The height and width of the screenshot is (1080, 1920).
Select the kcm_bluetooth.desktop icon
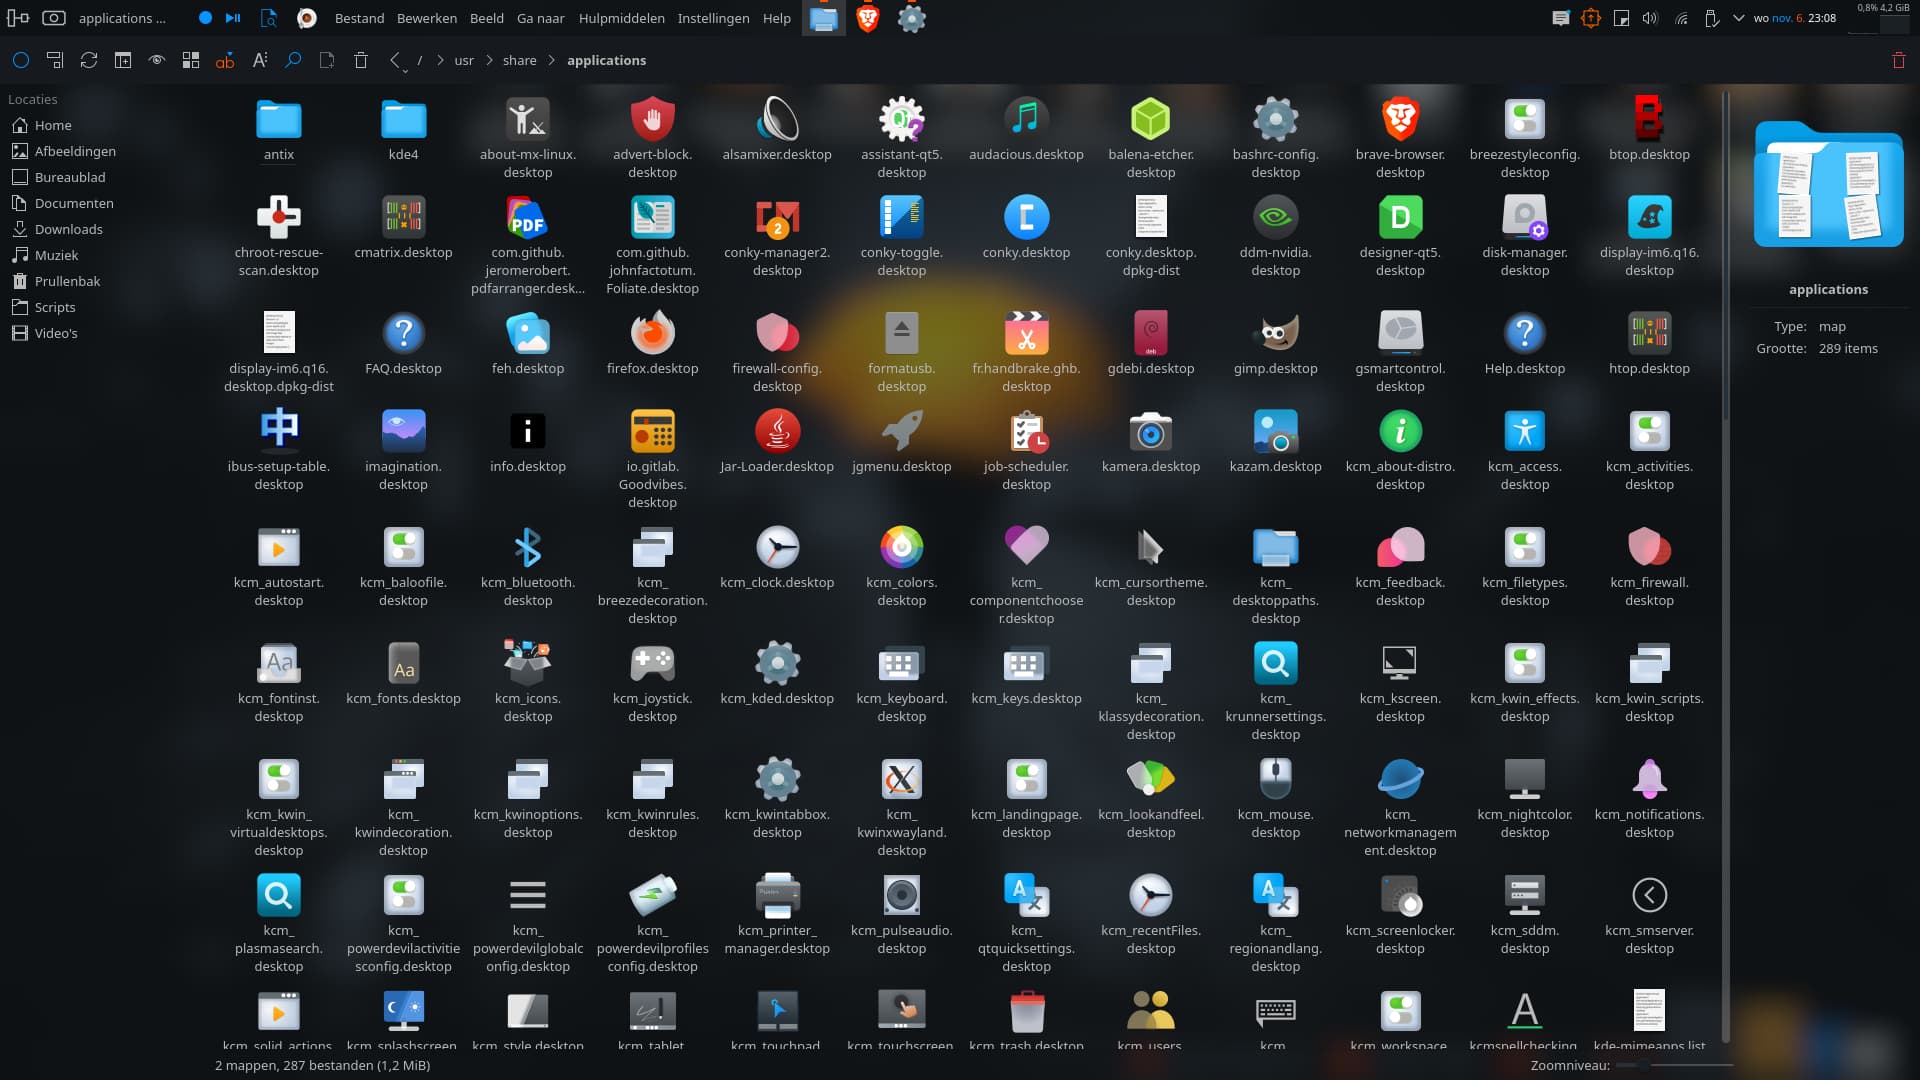pyautogui.click(x=528, y=547)
